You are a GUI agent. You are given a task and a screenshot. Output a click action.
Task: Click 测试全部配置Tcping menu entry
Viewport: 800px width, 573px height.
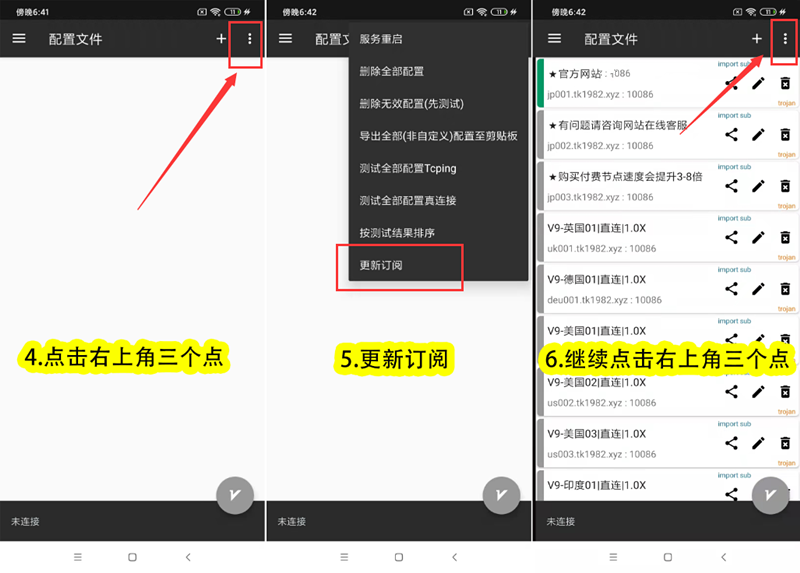tap(408, 168)
